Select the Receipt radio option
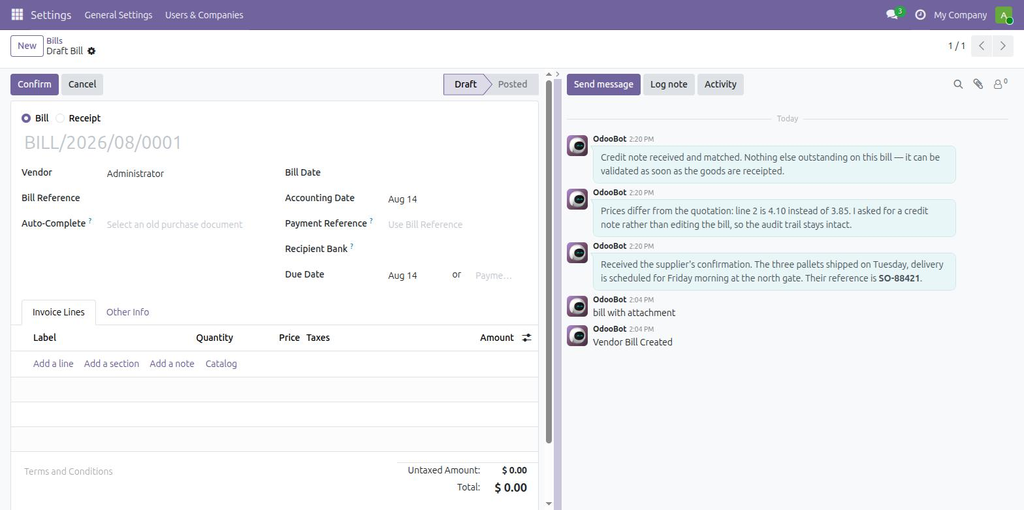1024x510 pixels. pyautogui.click(x=60, y=118)
